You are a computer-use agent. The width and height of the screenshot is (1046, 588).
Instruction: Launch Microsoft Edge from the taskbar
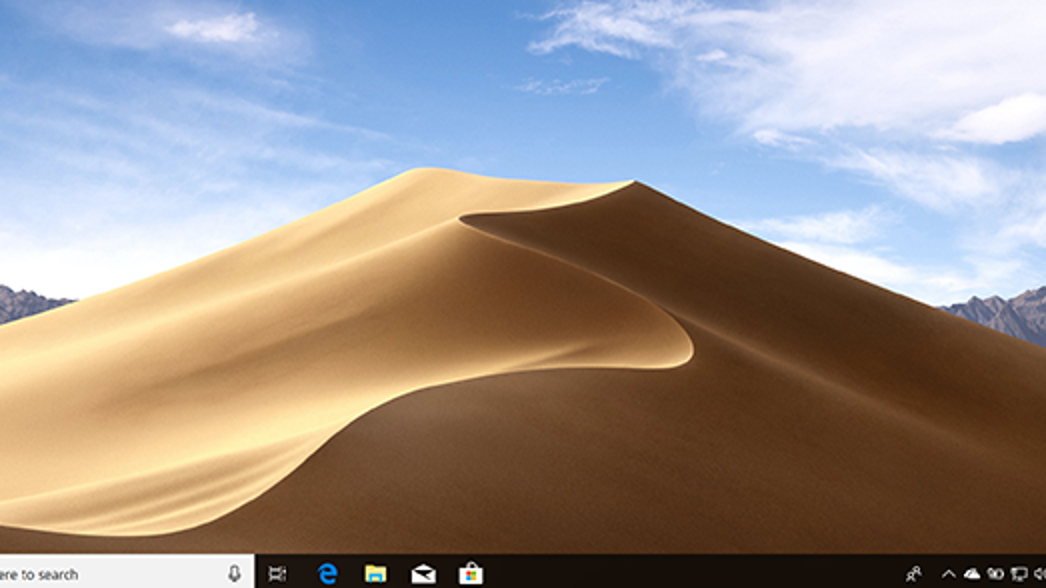click(328, 573)
